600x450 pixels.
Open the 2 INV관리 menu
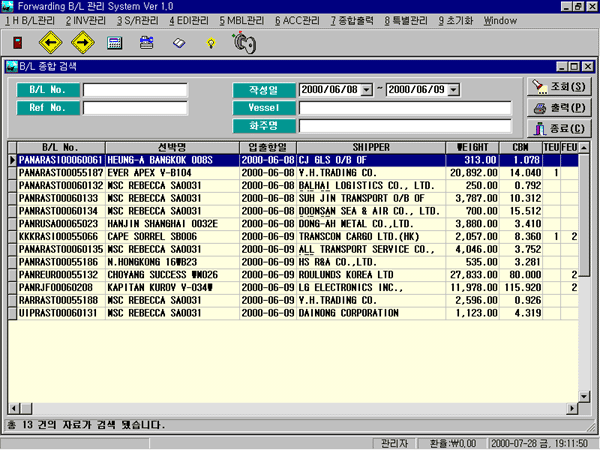coord(85,21)
